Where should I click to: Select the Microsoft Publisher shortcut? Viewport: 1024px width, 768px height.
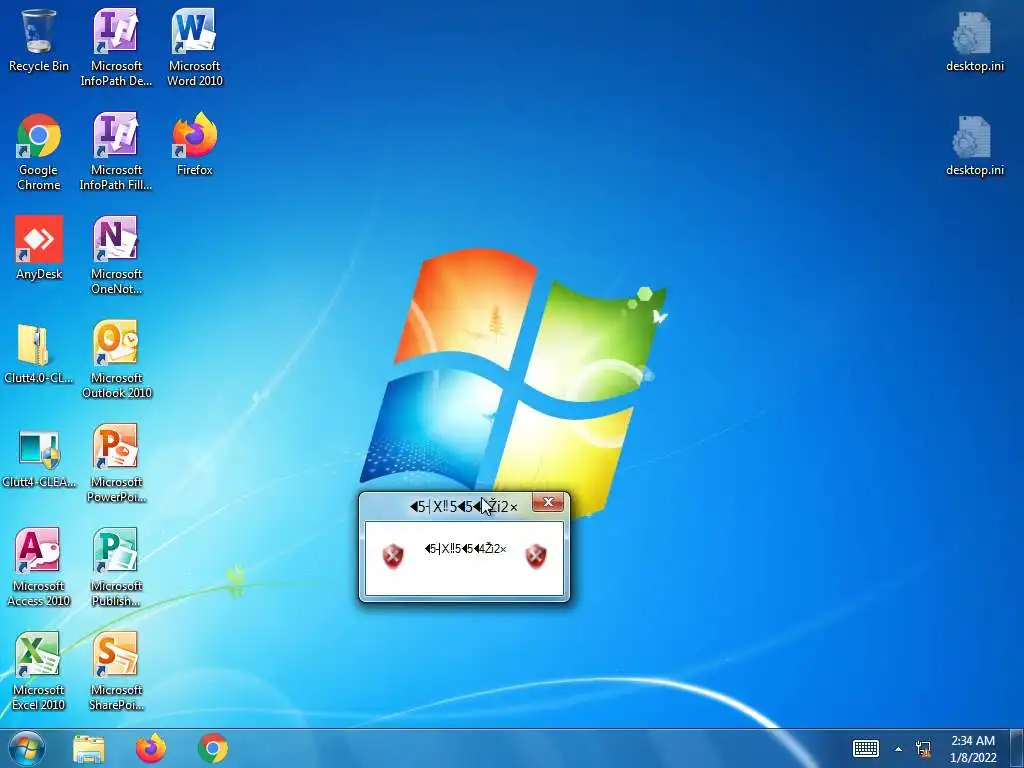(116, 568)
